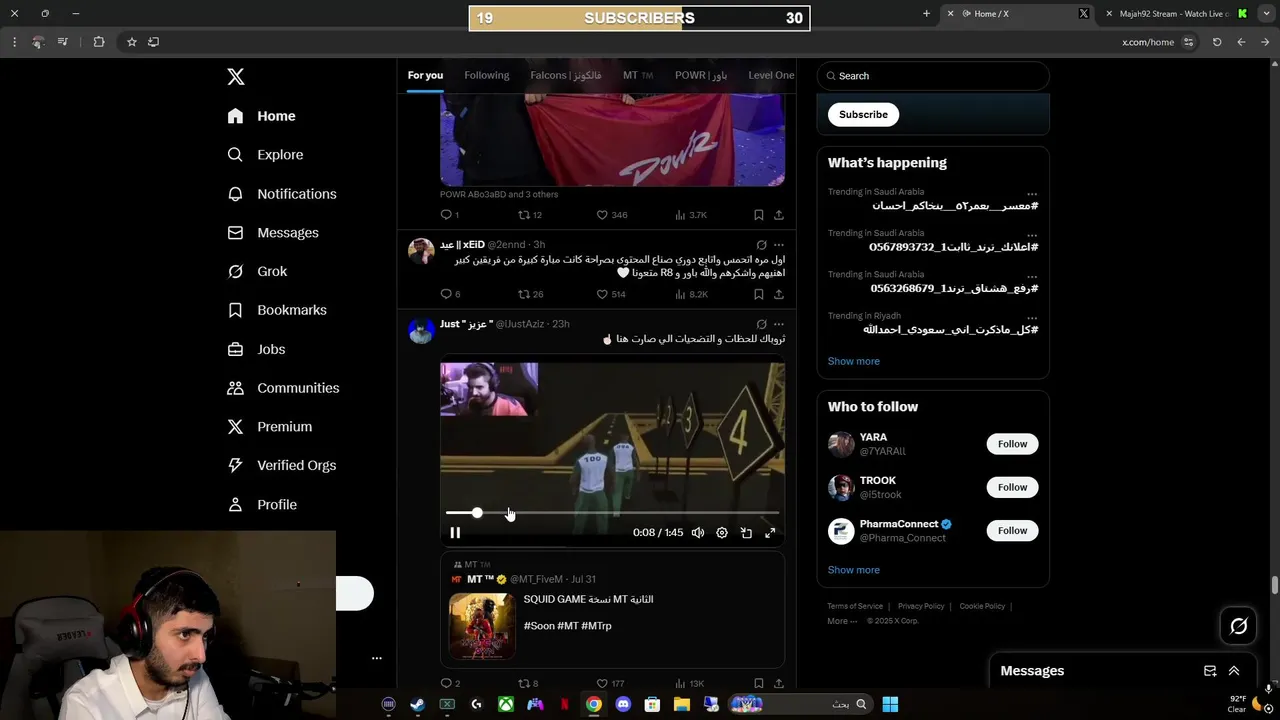
Task: Follow PharmaConnect
Action: (1012, 531)
